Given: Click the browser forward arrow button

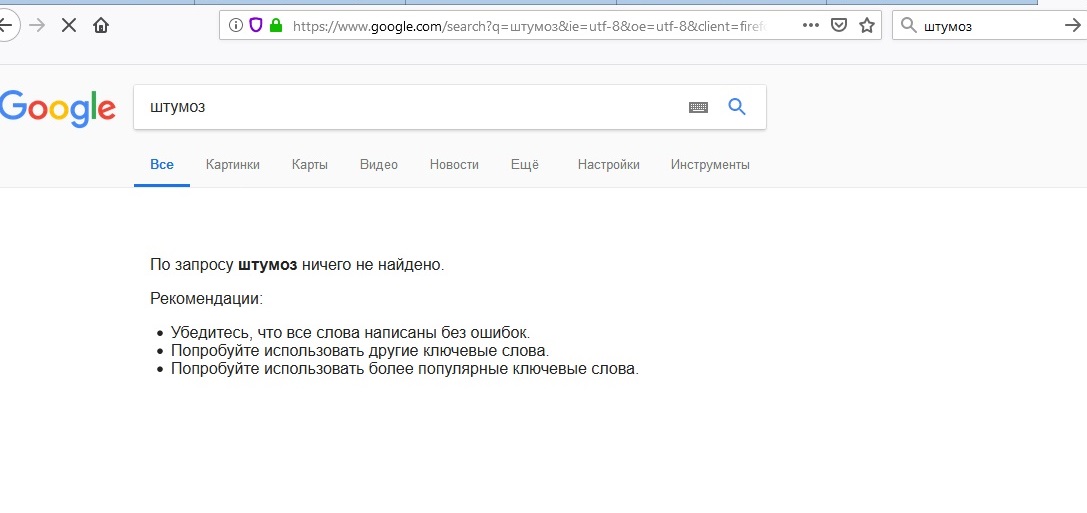Looking at the screenshot, I should coord(37,26).
